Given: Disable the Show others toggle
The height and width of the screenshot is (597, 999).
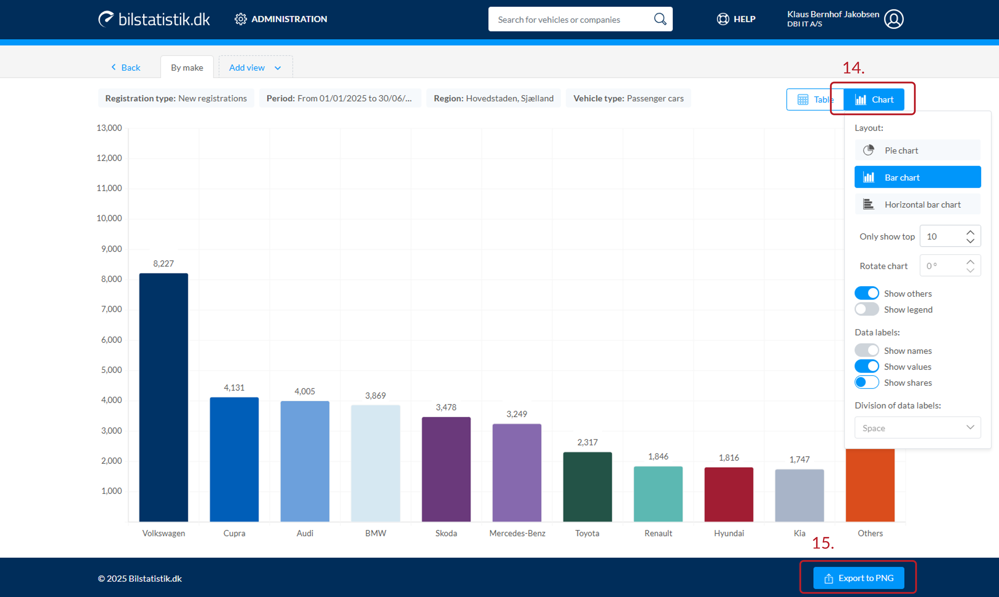Looking at the screenshot, I should tap(866, 293).
